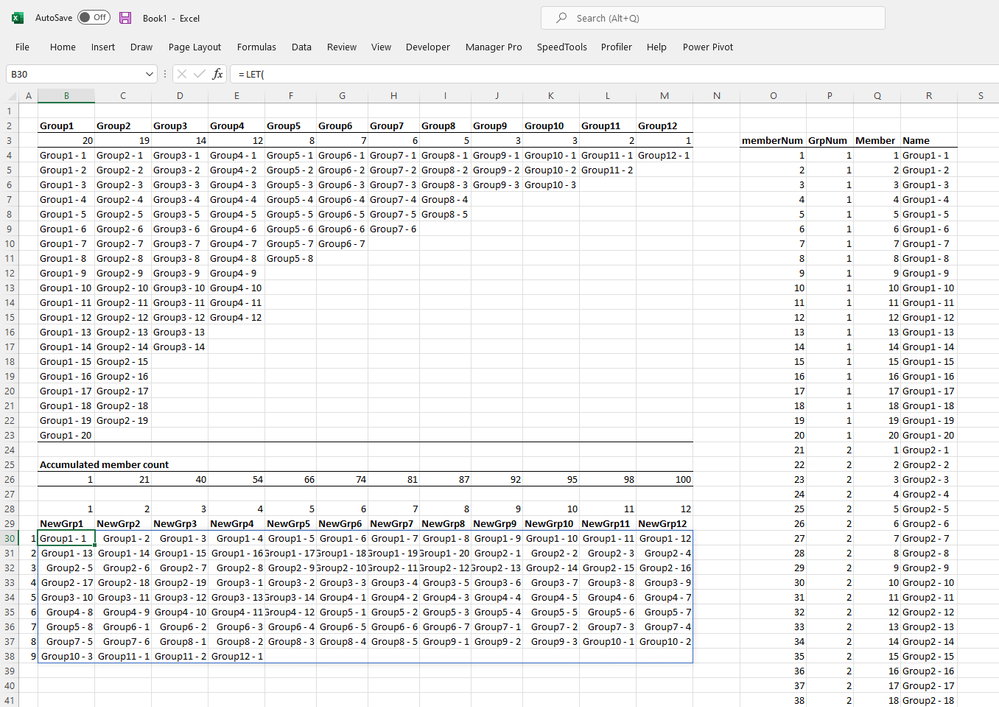Select Group10 - 3 cell in row 38
This screenshot has width=999, height=707.
click(66, 656)
